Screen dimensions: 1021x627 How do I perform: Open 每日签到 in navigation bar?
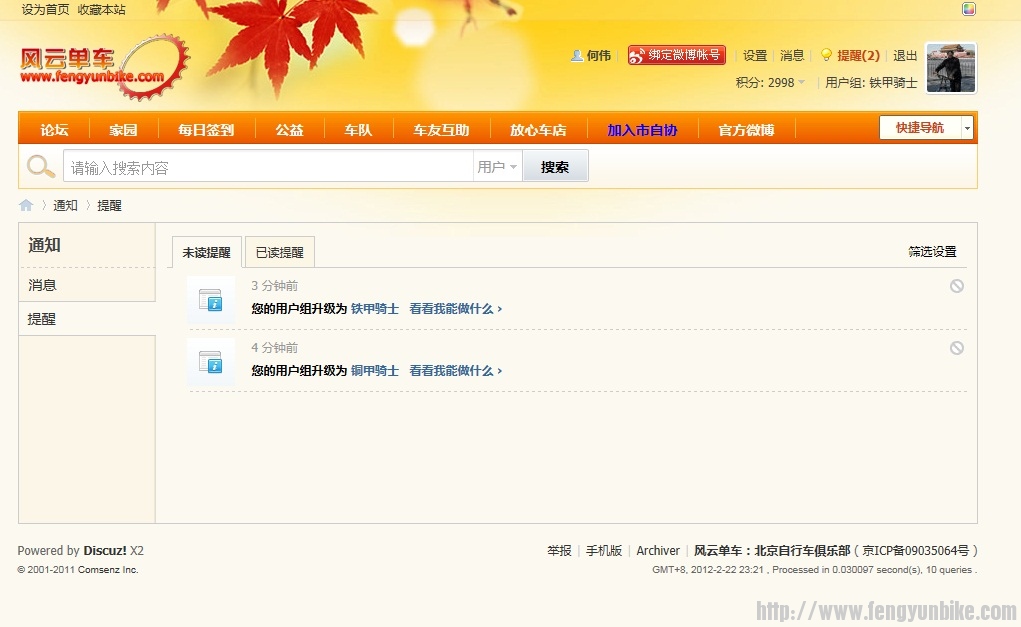pos(206,130)
